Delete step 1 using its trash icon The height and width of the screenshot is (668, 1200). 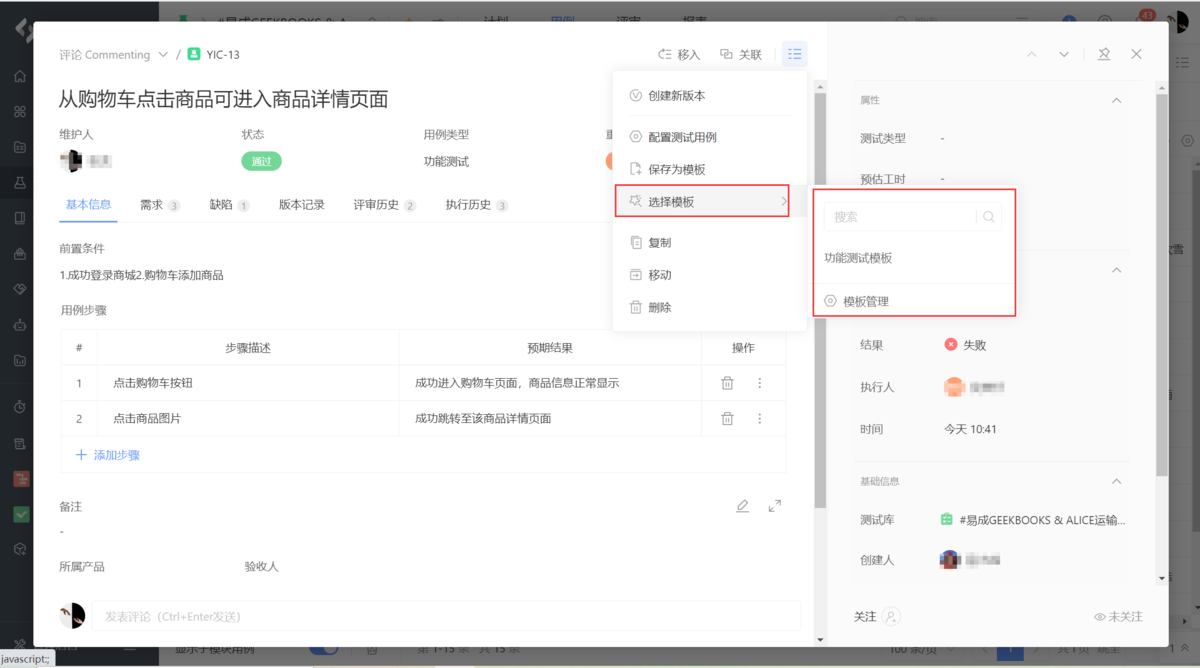pos(727,383)
